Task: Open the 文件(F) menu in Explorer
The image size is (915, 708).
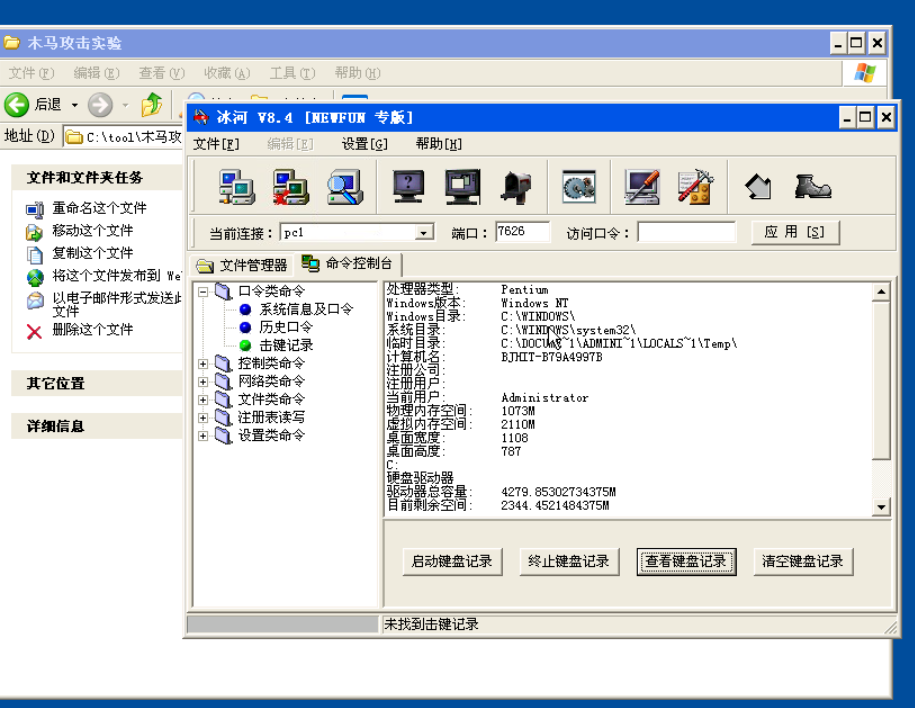Action: [32, 73]
